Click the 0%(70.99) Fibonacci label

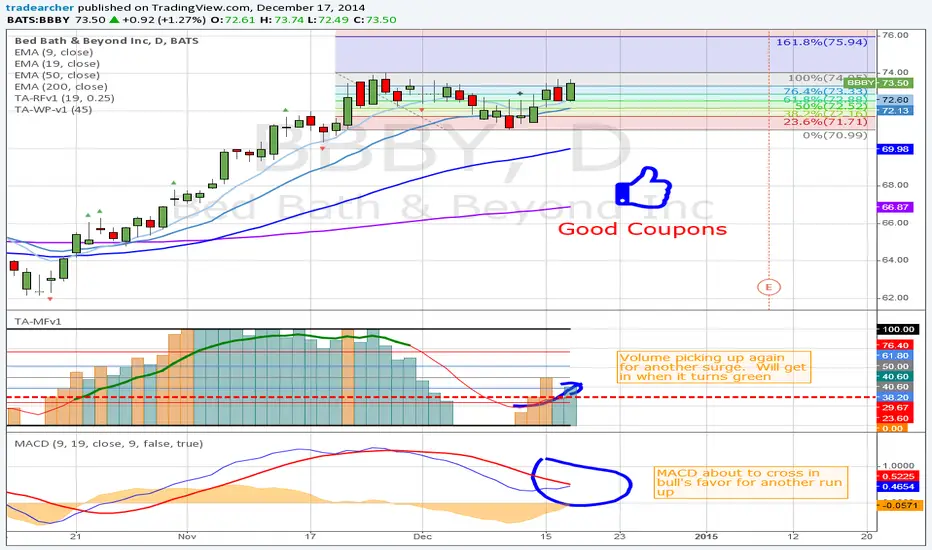tap(835, 136)
